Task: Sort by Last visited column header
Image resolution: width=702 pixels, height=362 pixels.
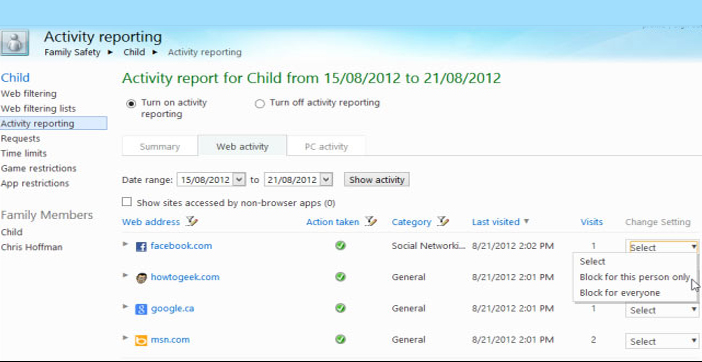Action: [x=496, y=221]
